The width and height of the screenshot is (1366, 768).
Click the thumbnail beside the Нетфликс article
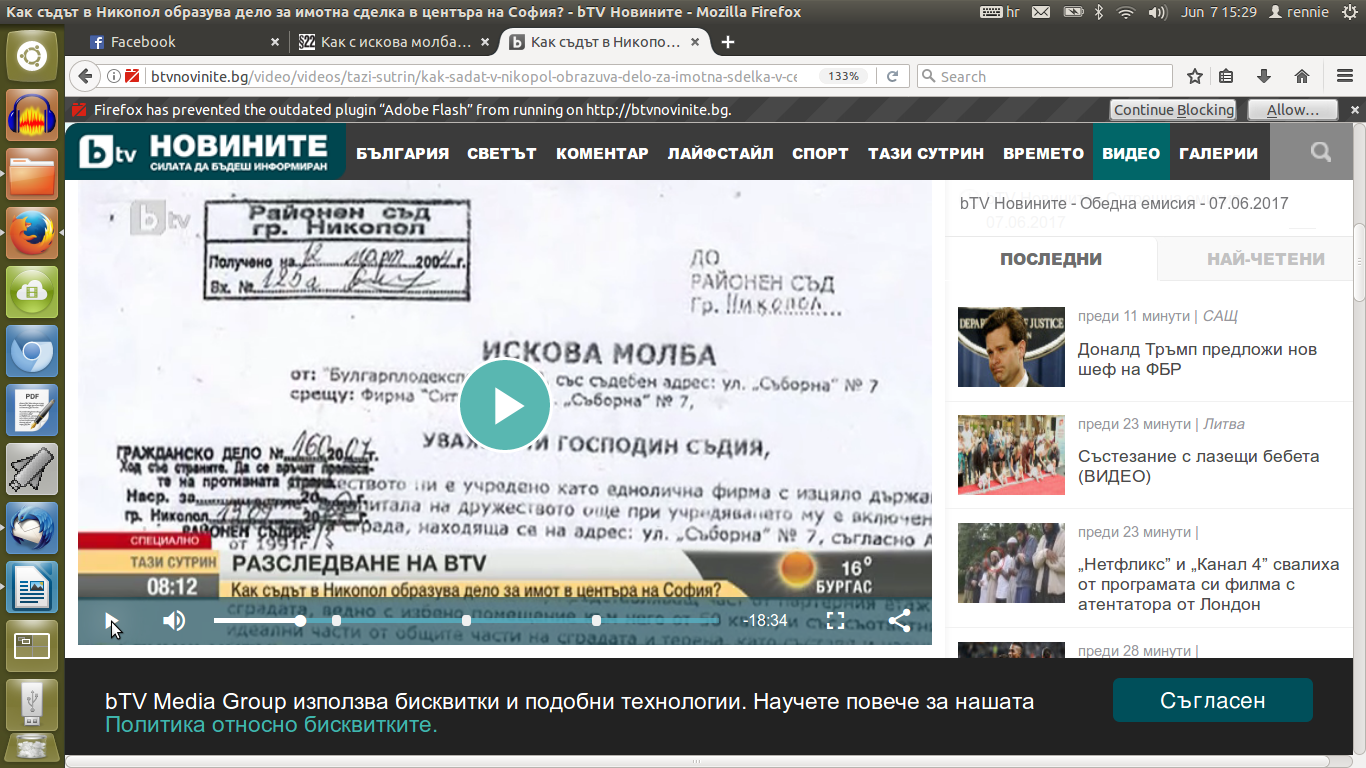tap(1011, 563)
